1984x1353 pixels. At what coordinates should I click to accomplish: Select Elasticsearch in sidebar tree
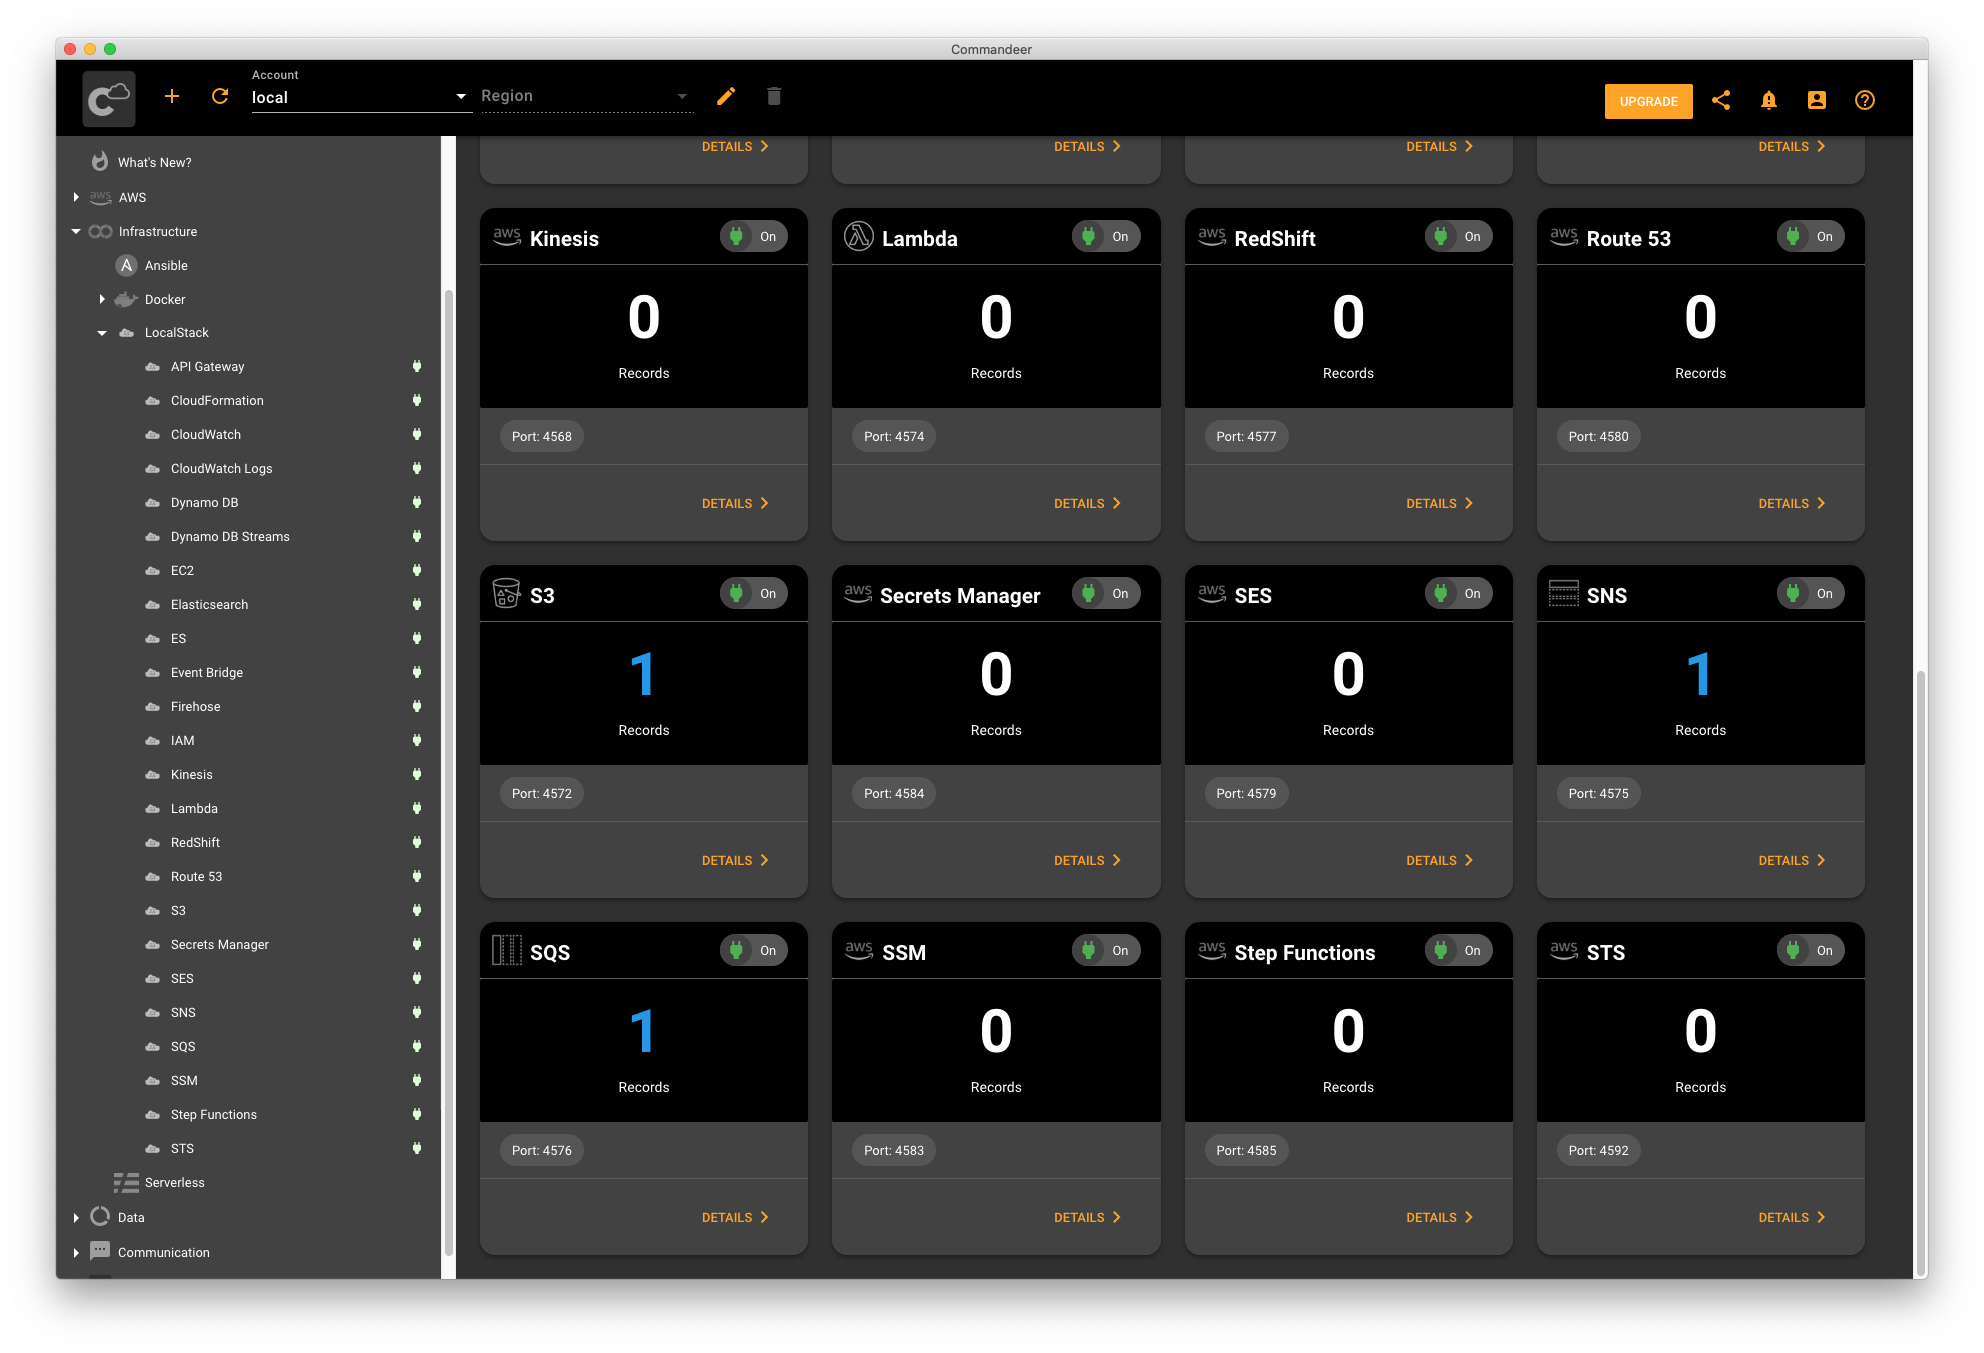click(x=209, y=605)
